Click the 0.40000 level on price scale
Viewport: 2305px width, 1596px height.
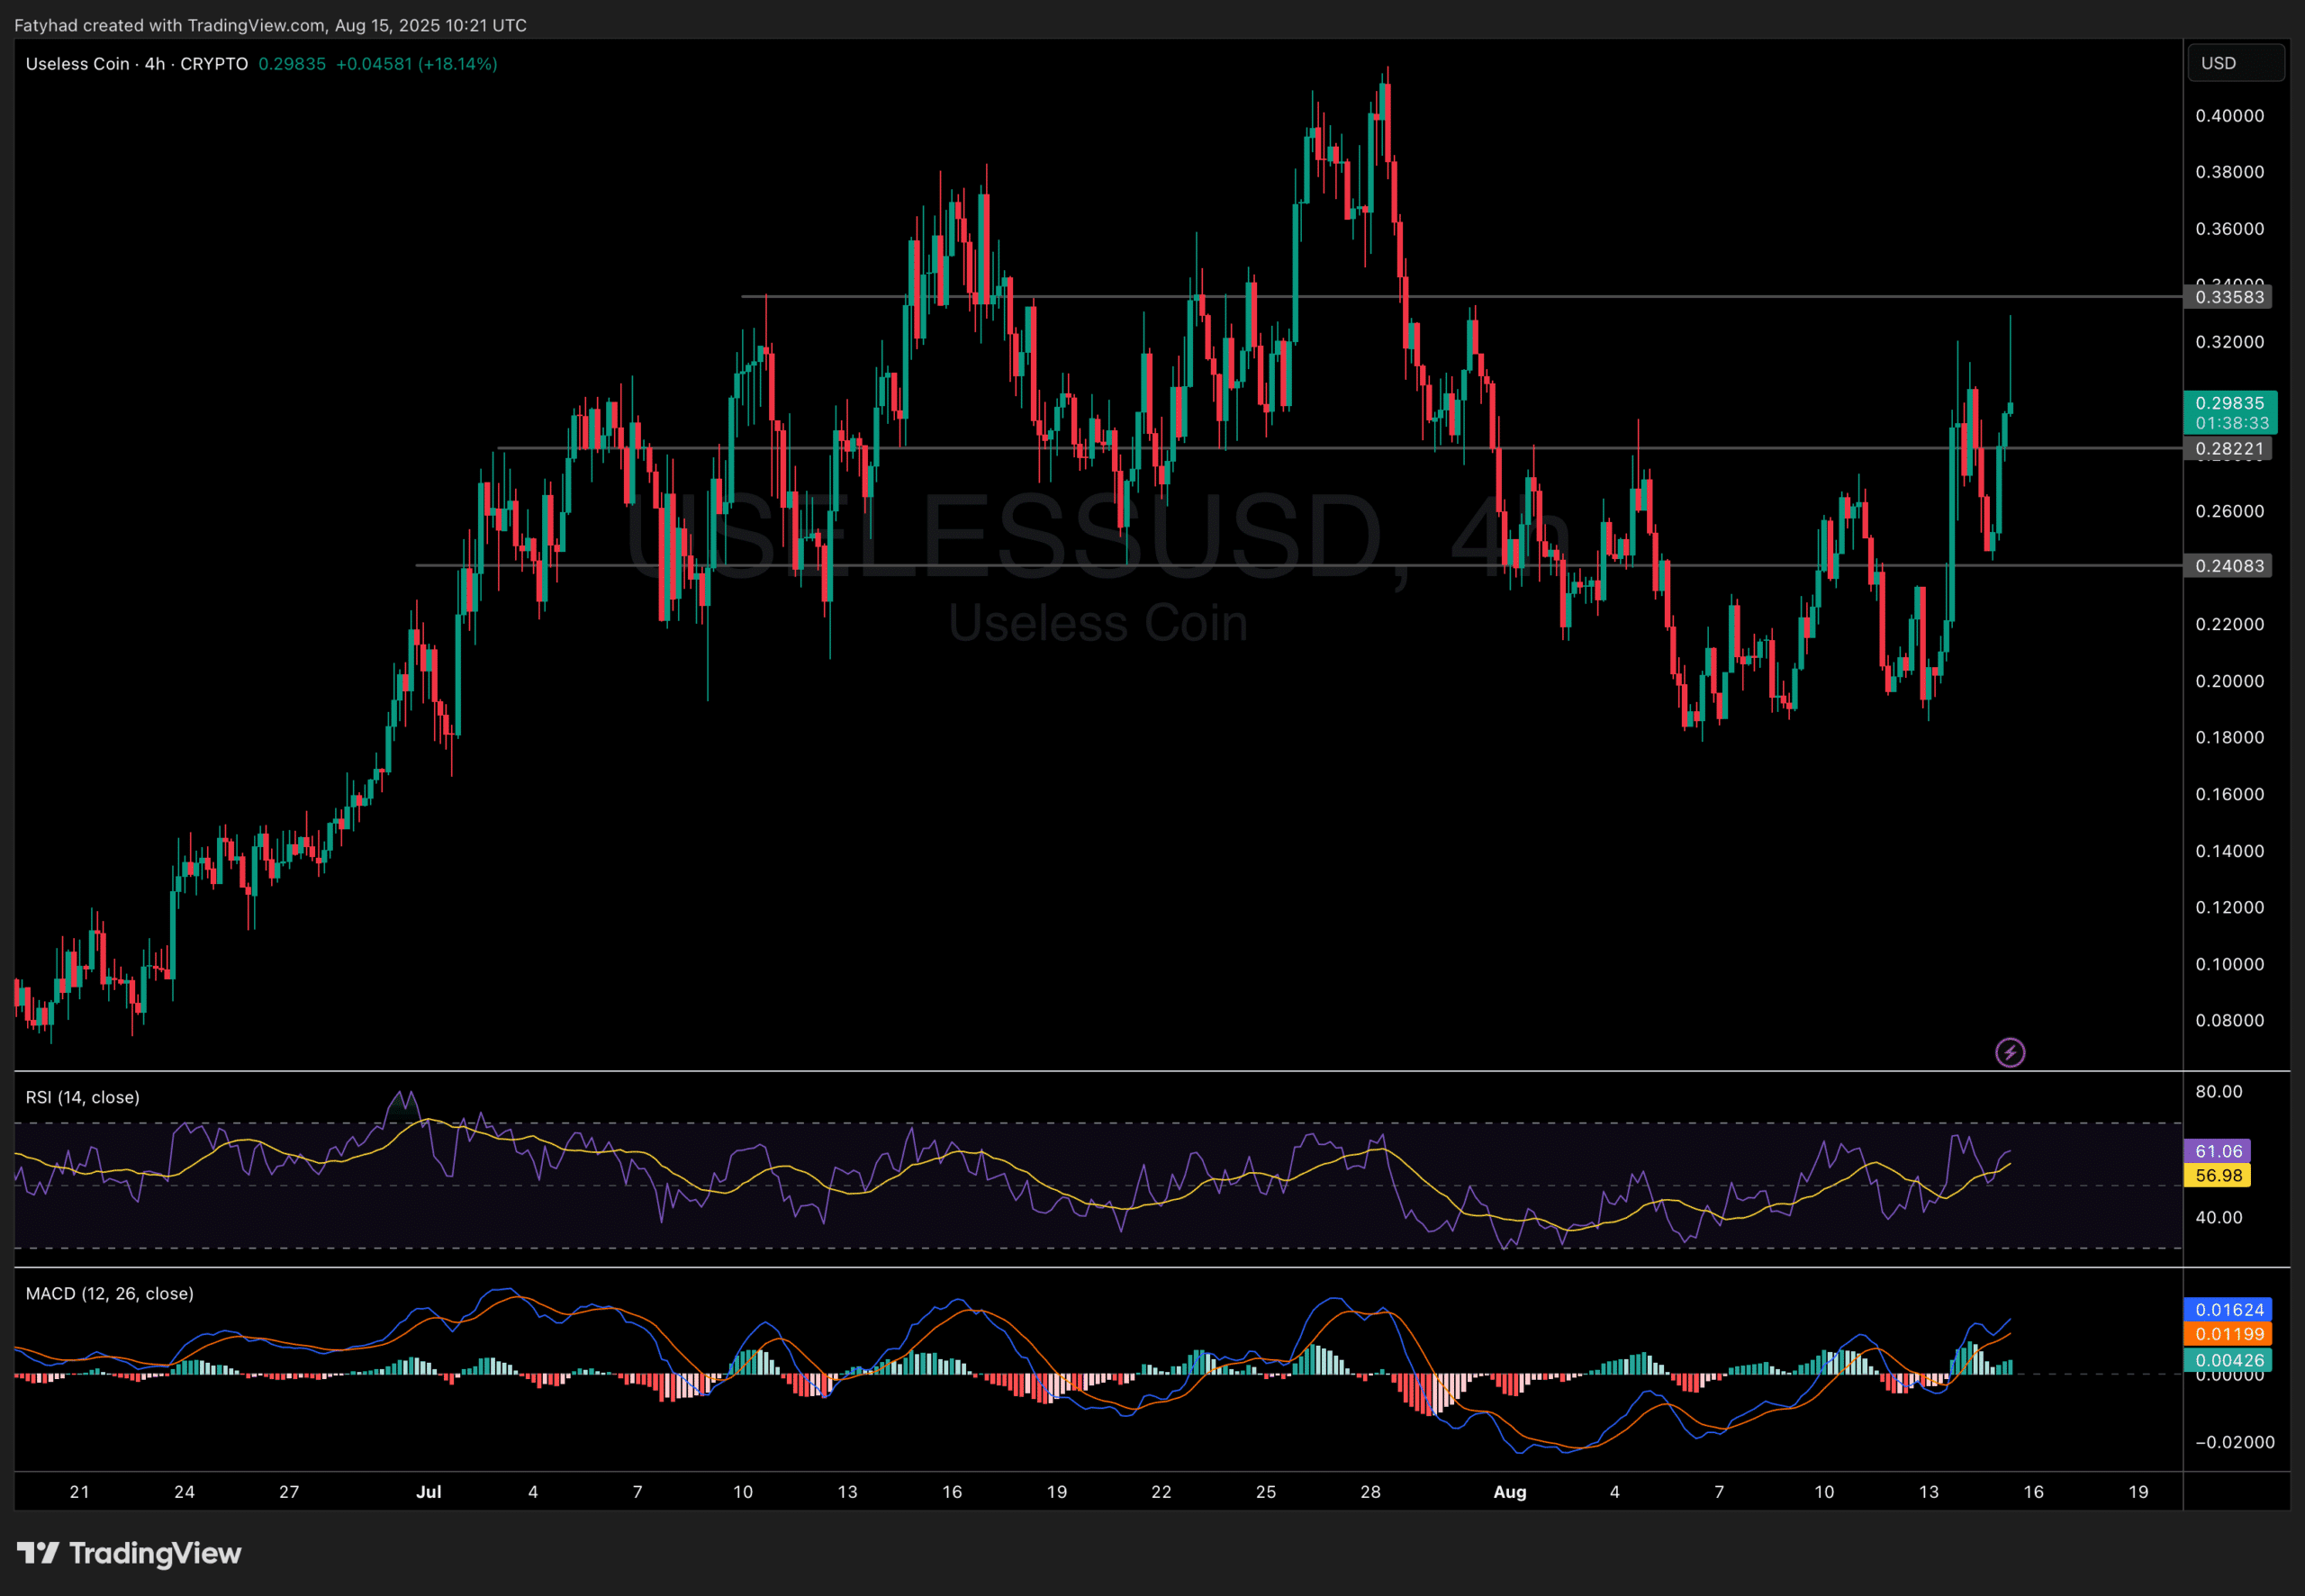tap(2229, 116)
